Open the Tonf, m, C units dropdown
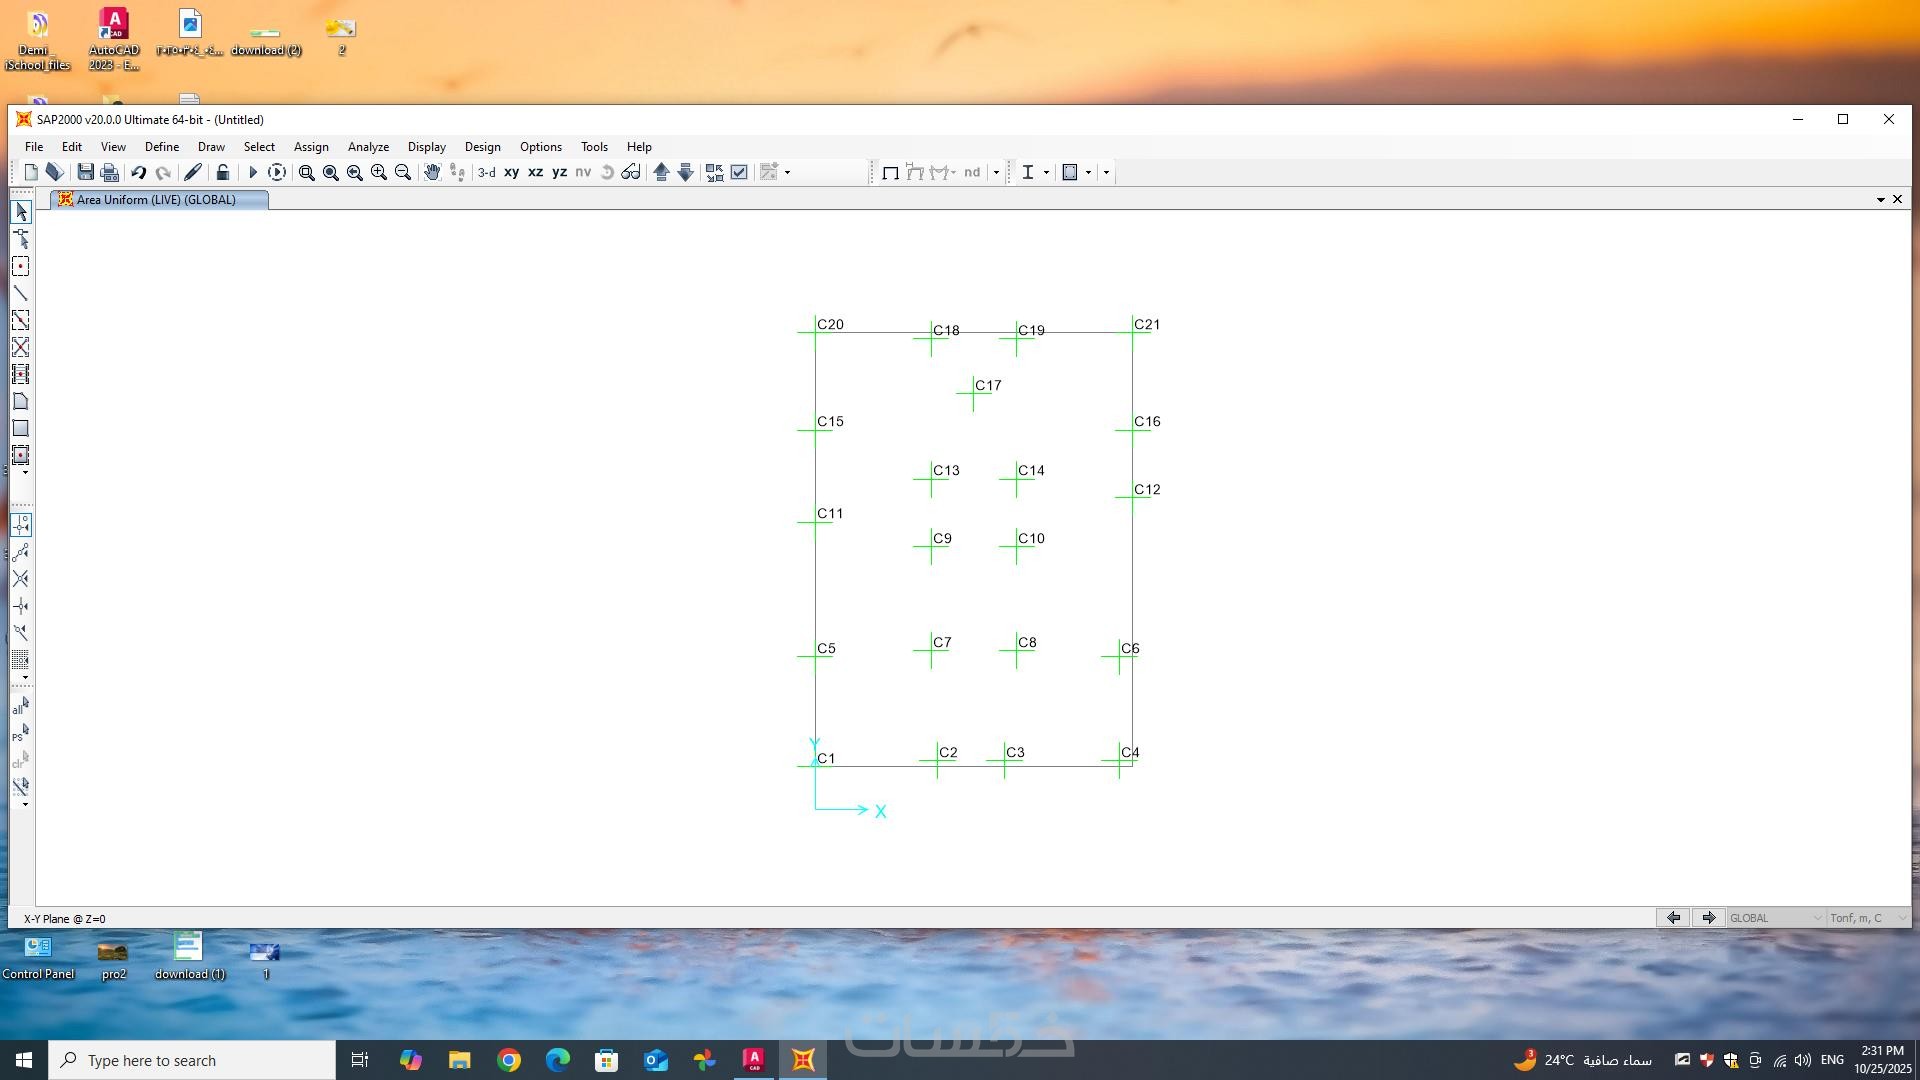Image resolution: width=1920 pixels, height=1080 pixels. point(1868,918)
